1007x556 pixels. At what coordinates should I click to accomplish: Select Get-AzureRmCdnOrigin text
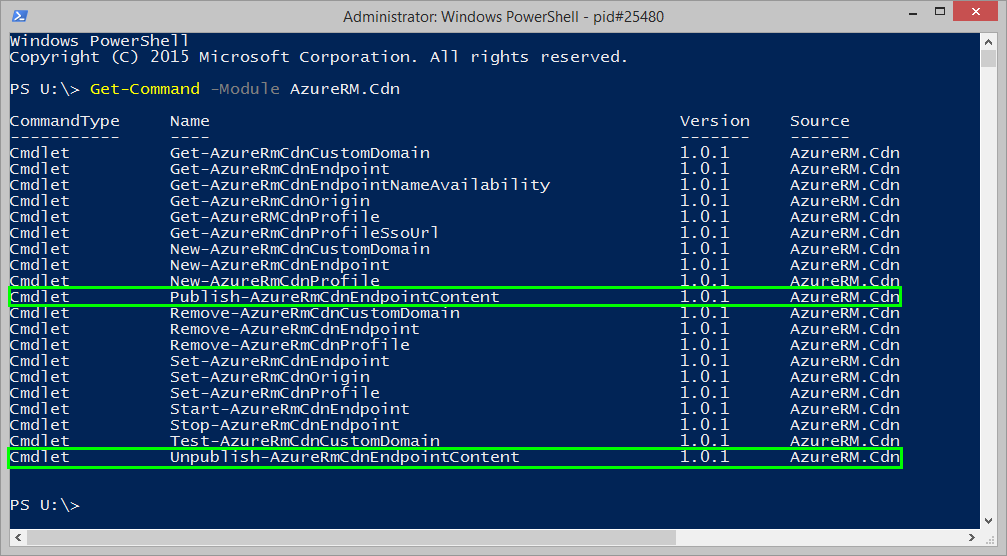pyautogui.click(x=270, y=202)
